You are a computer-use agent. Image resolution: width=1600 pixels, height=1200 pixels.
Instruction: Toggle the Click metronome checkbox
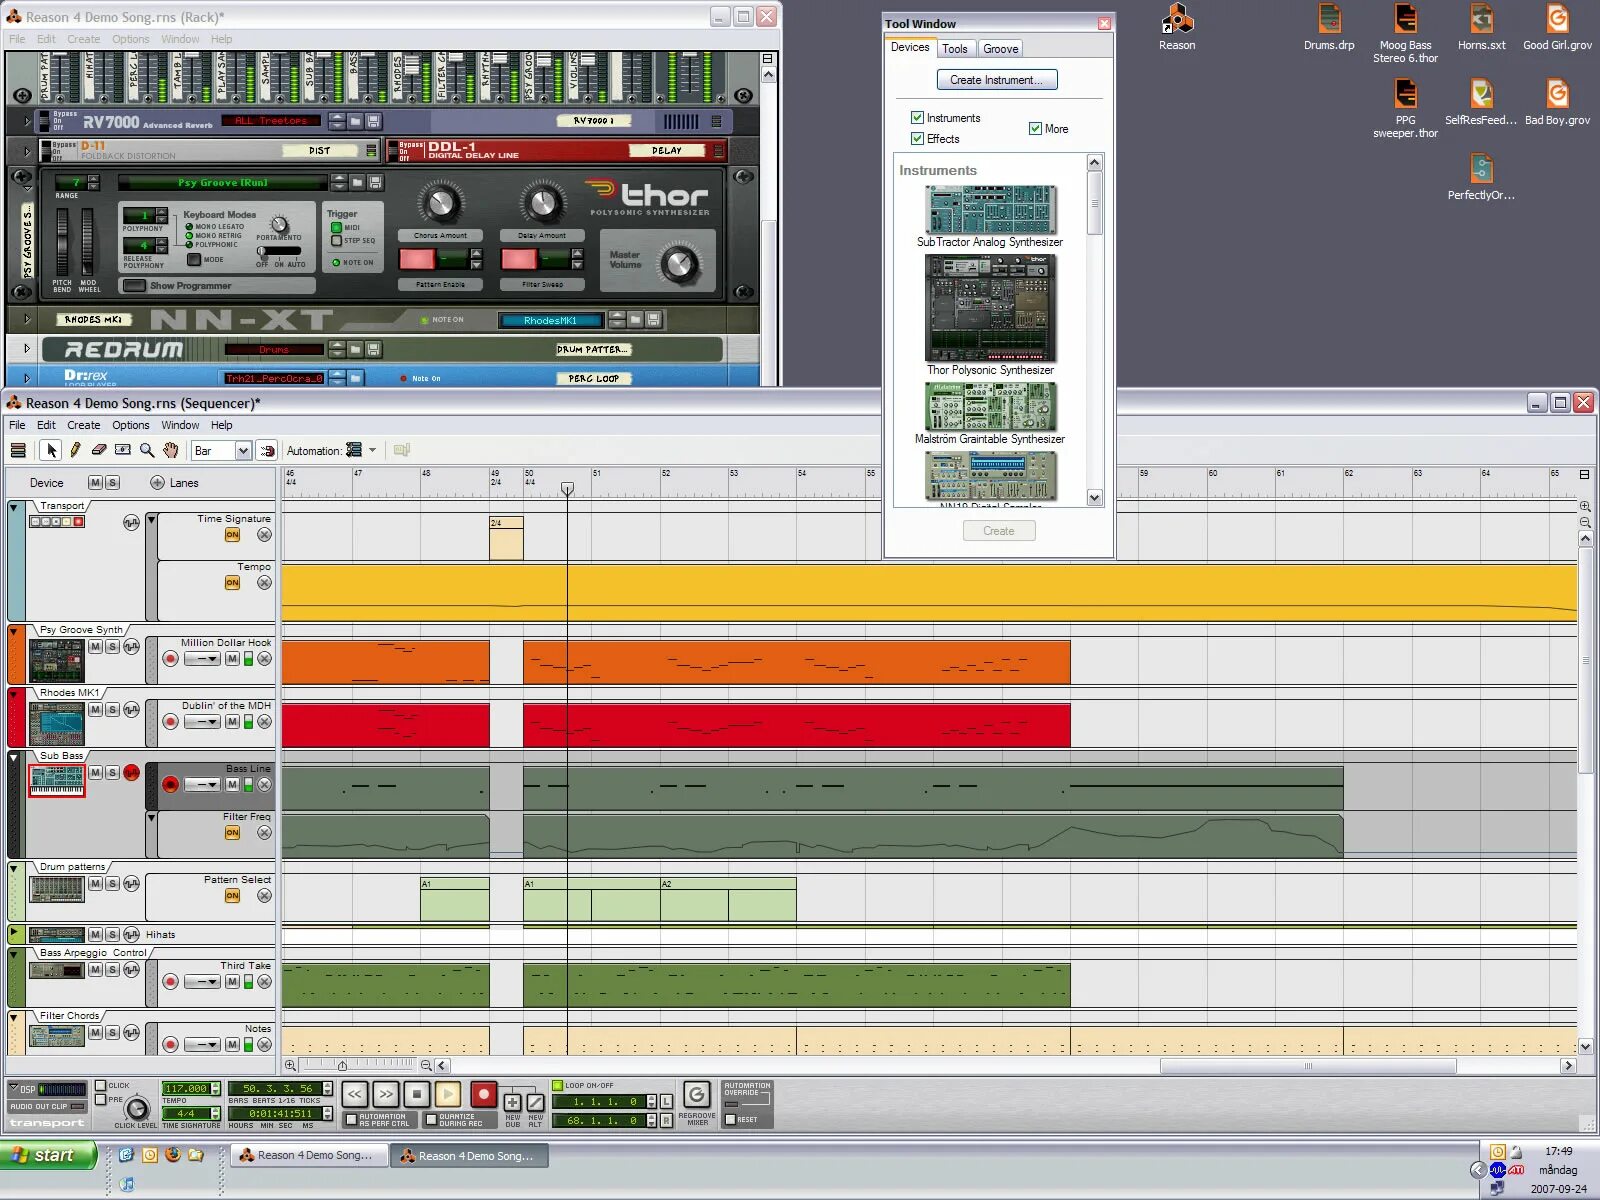click(x=100, y=1086)
